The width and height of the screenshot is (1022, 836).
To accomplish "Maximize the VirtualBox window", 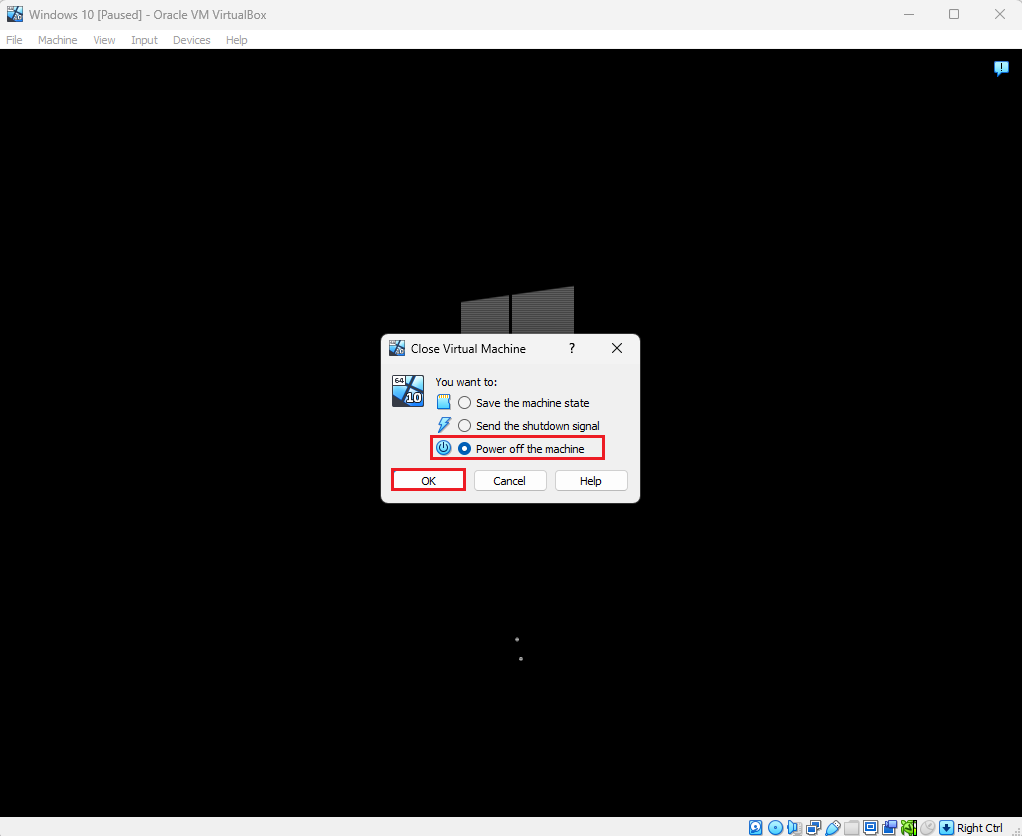I will [954, 14].
